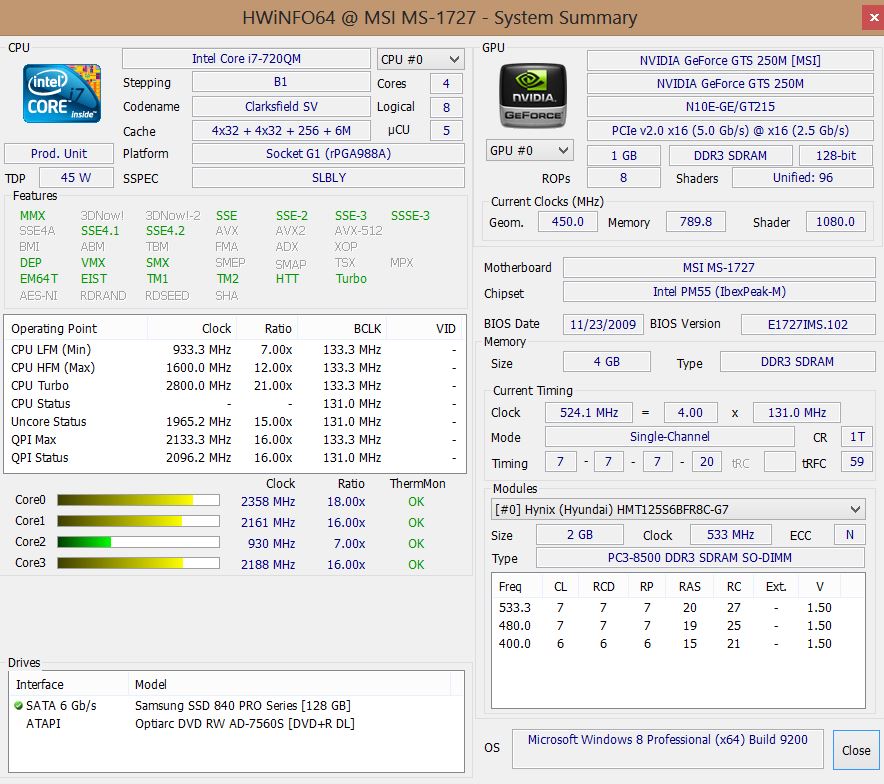Click the SLBLY SSPEC field
884x784 pixels.
(328, 178)
